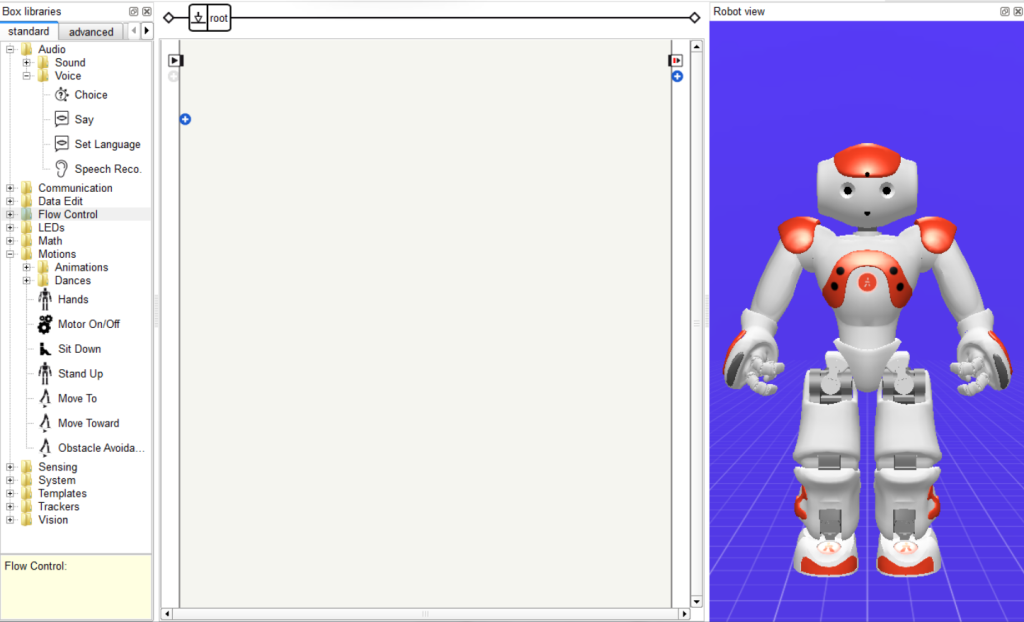Switch to the advanced tab
Image resolution: width=1024 pixels, height=622 pixels.
tap(91, 32)
